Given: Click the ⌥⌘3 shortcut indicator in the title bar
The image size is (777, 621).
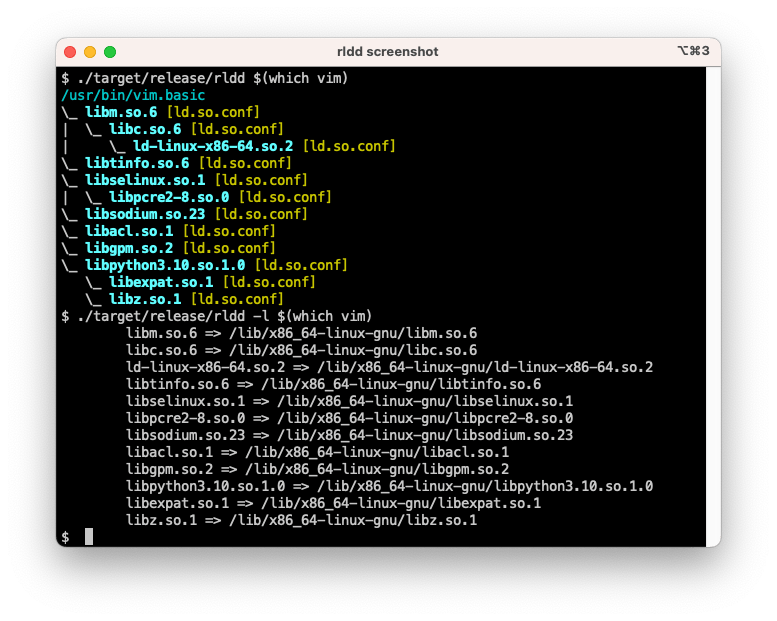Looking at the screenshot, I should (x=693, y=51).
